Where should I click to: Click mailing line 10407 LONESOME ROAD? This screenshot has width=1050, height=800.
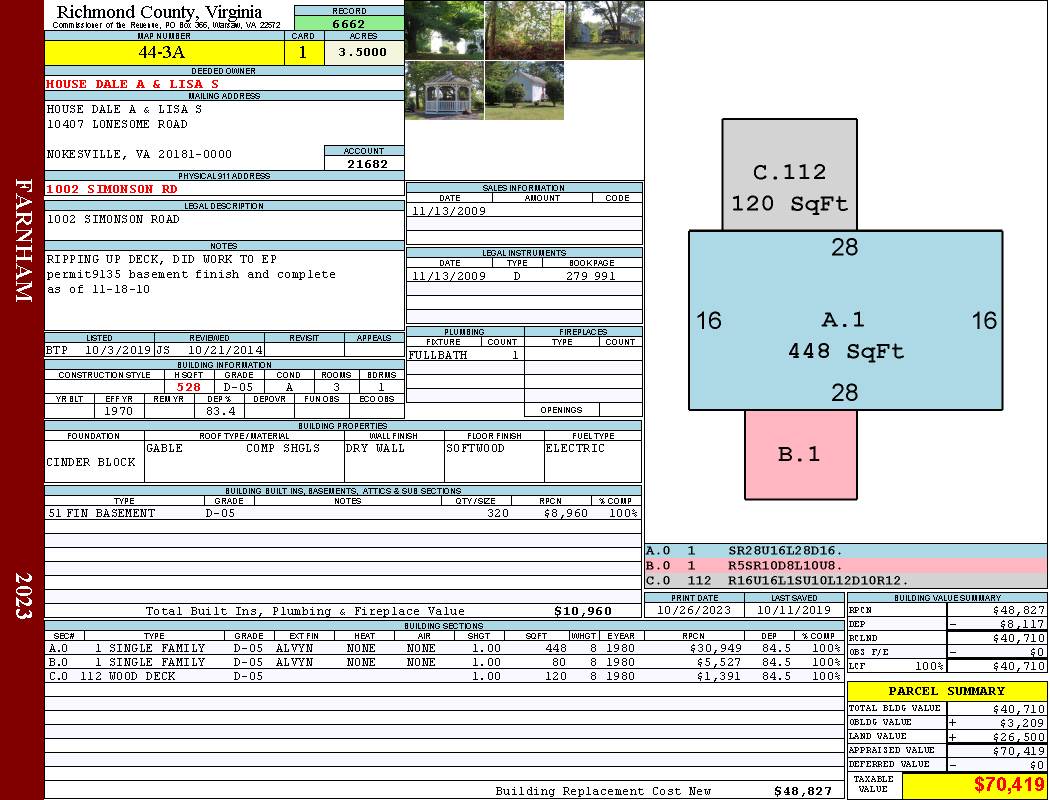117,124
